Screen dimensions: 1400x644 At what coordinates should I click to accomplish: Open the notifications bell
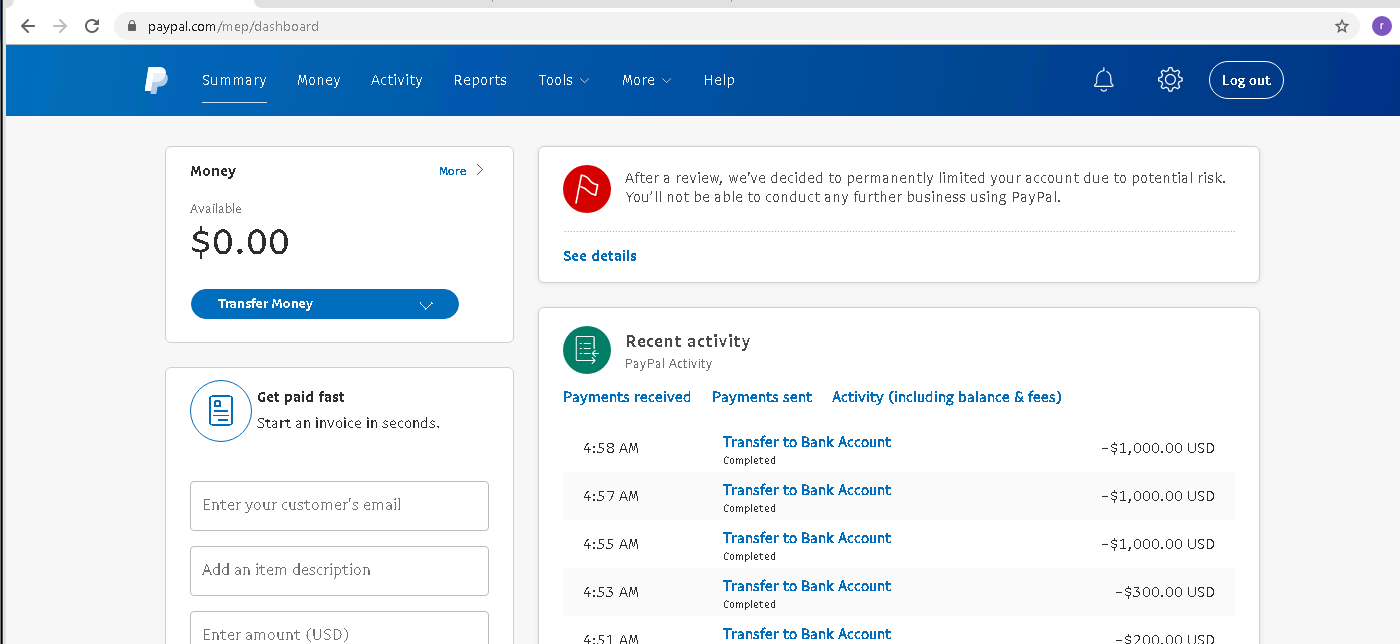pos(1103,80)
